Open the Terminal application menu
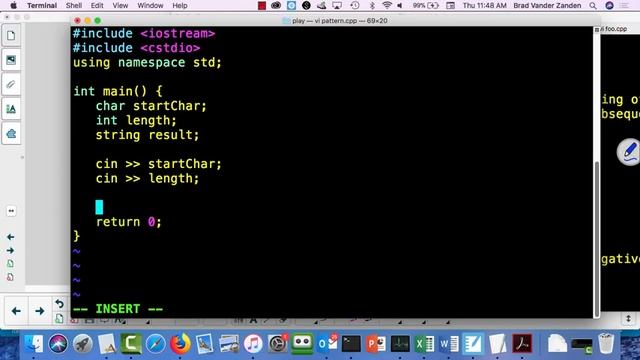The image size is (640, 360). [x=42, y=5]
